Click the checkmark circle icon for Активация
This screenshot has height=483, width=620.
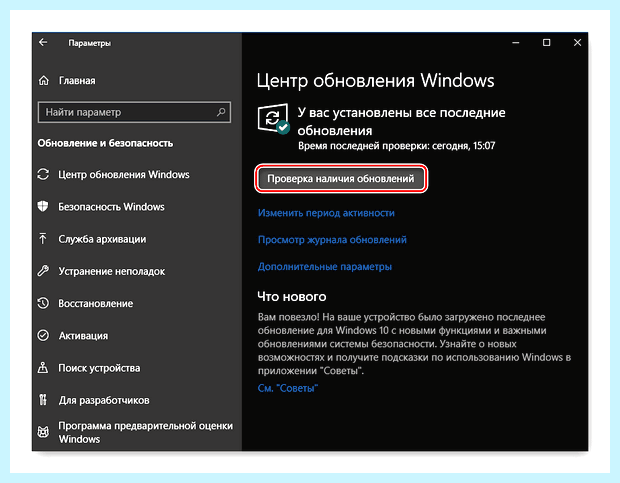(43, 336)
